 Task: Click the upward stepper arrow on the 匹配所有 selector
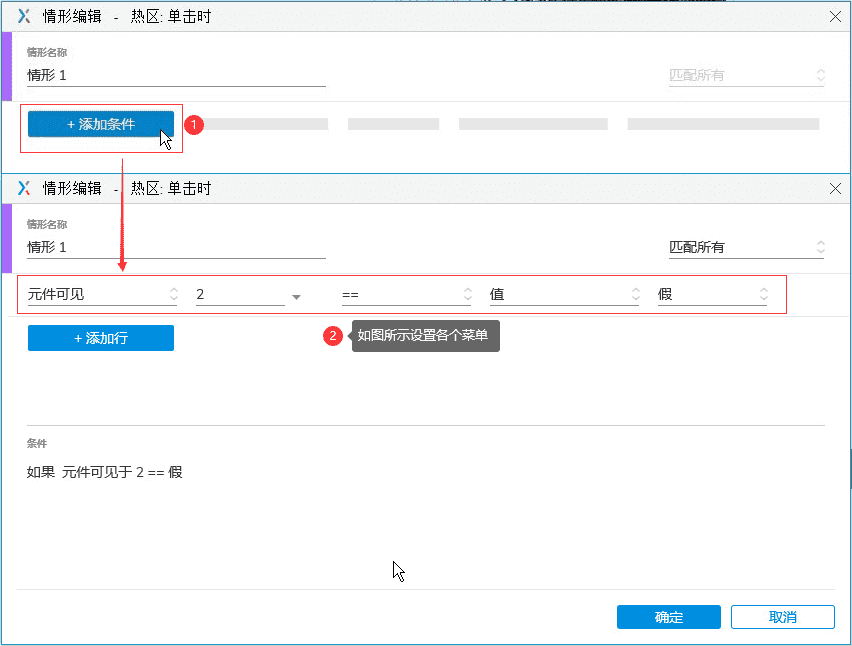(x=820, y=243)
